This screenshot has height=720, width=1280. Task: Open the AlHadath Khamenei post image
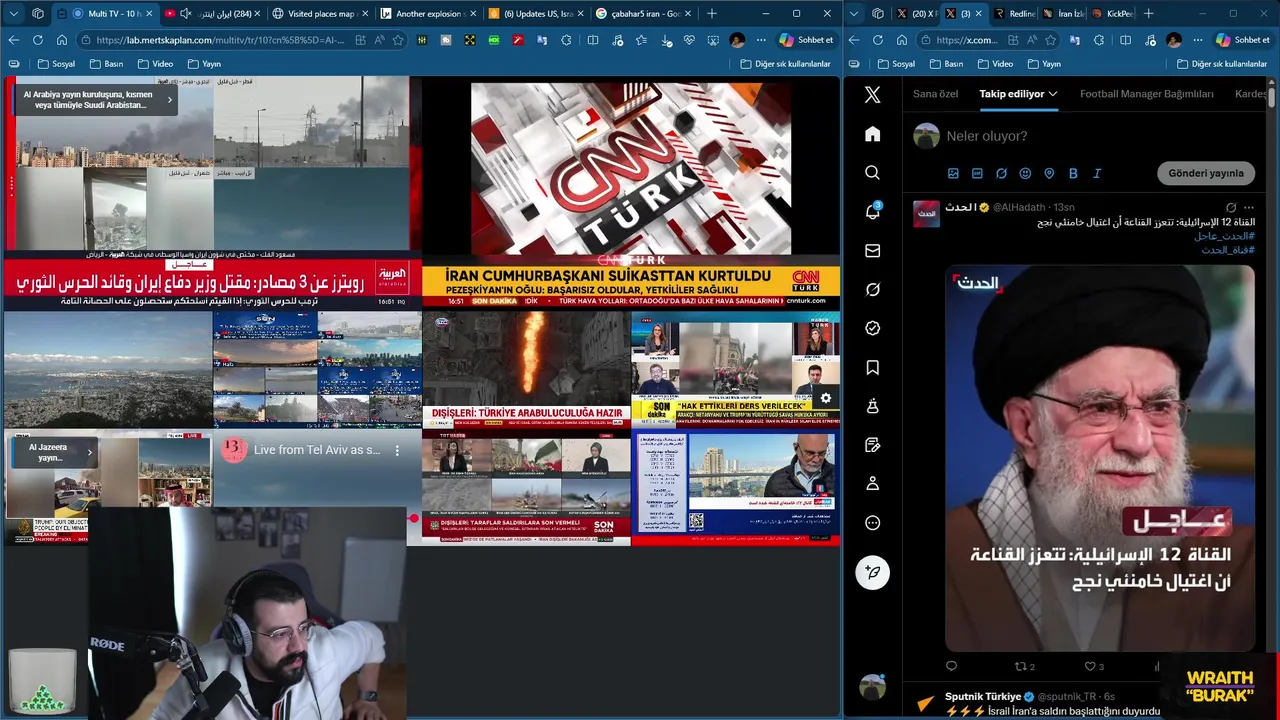(x=1100, y=457)
